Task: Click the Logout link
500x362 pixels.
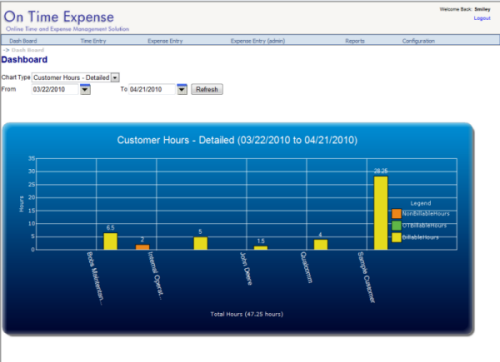Action: click(482, 18)
